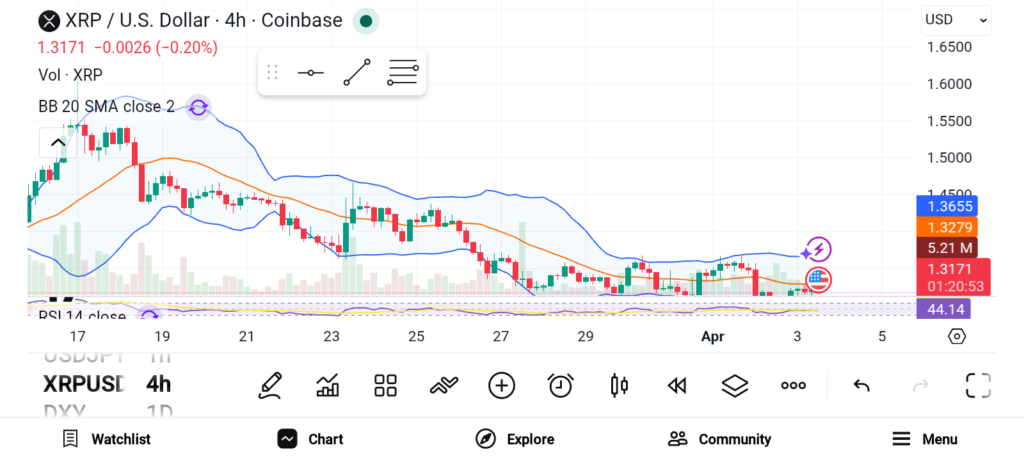Click the purple lightning bolt icon
The image size is (1024, 461).
[818, 250]
